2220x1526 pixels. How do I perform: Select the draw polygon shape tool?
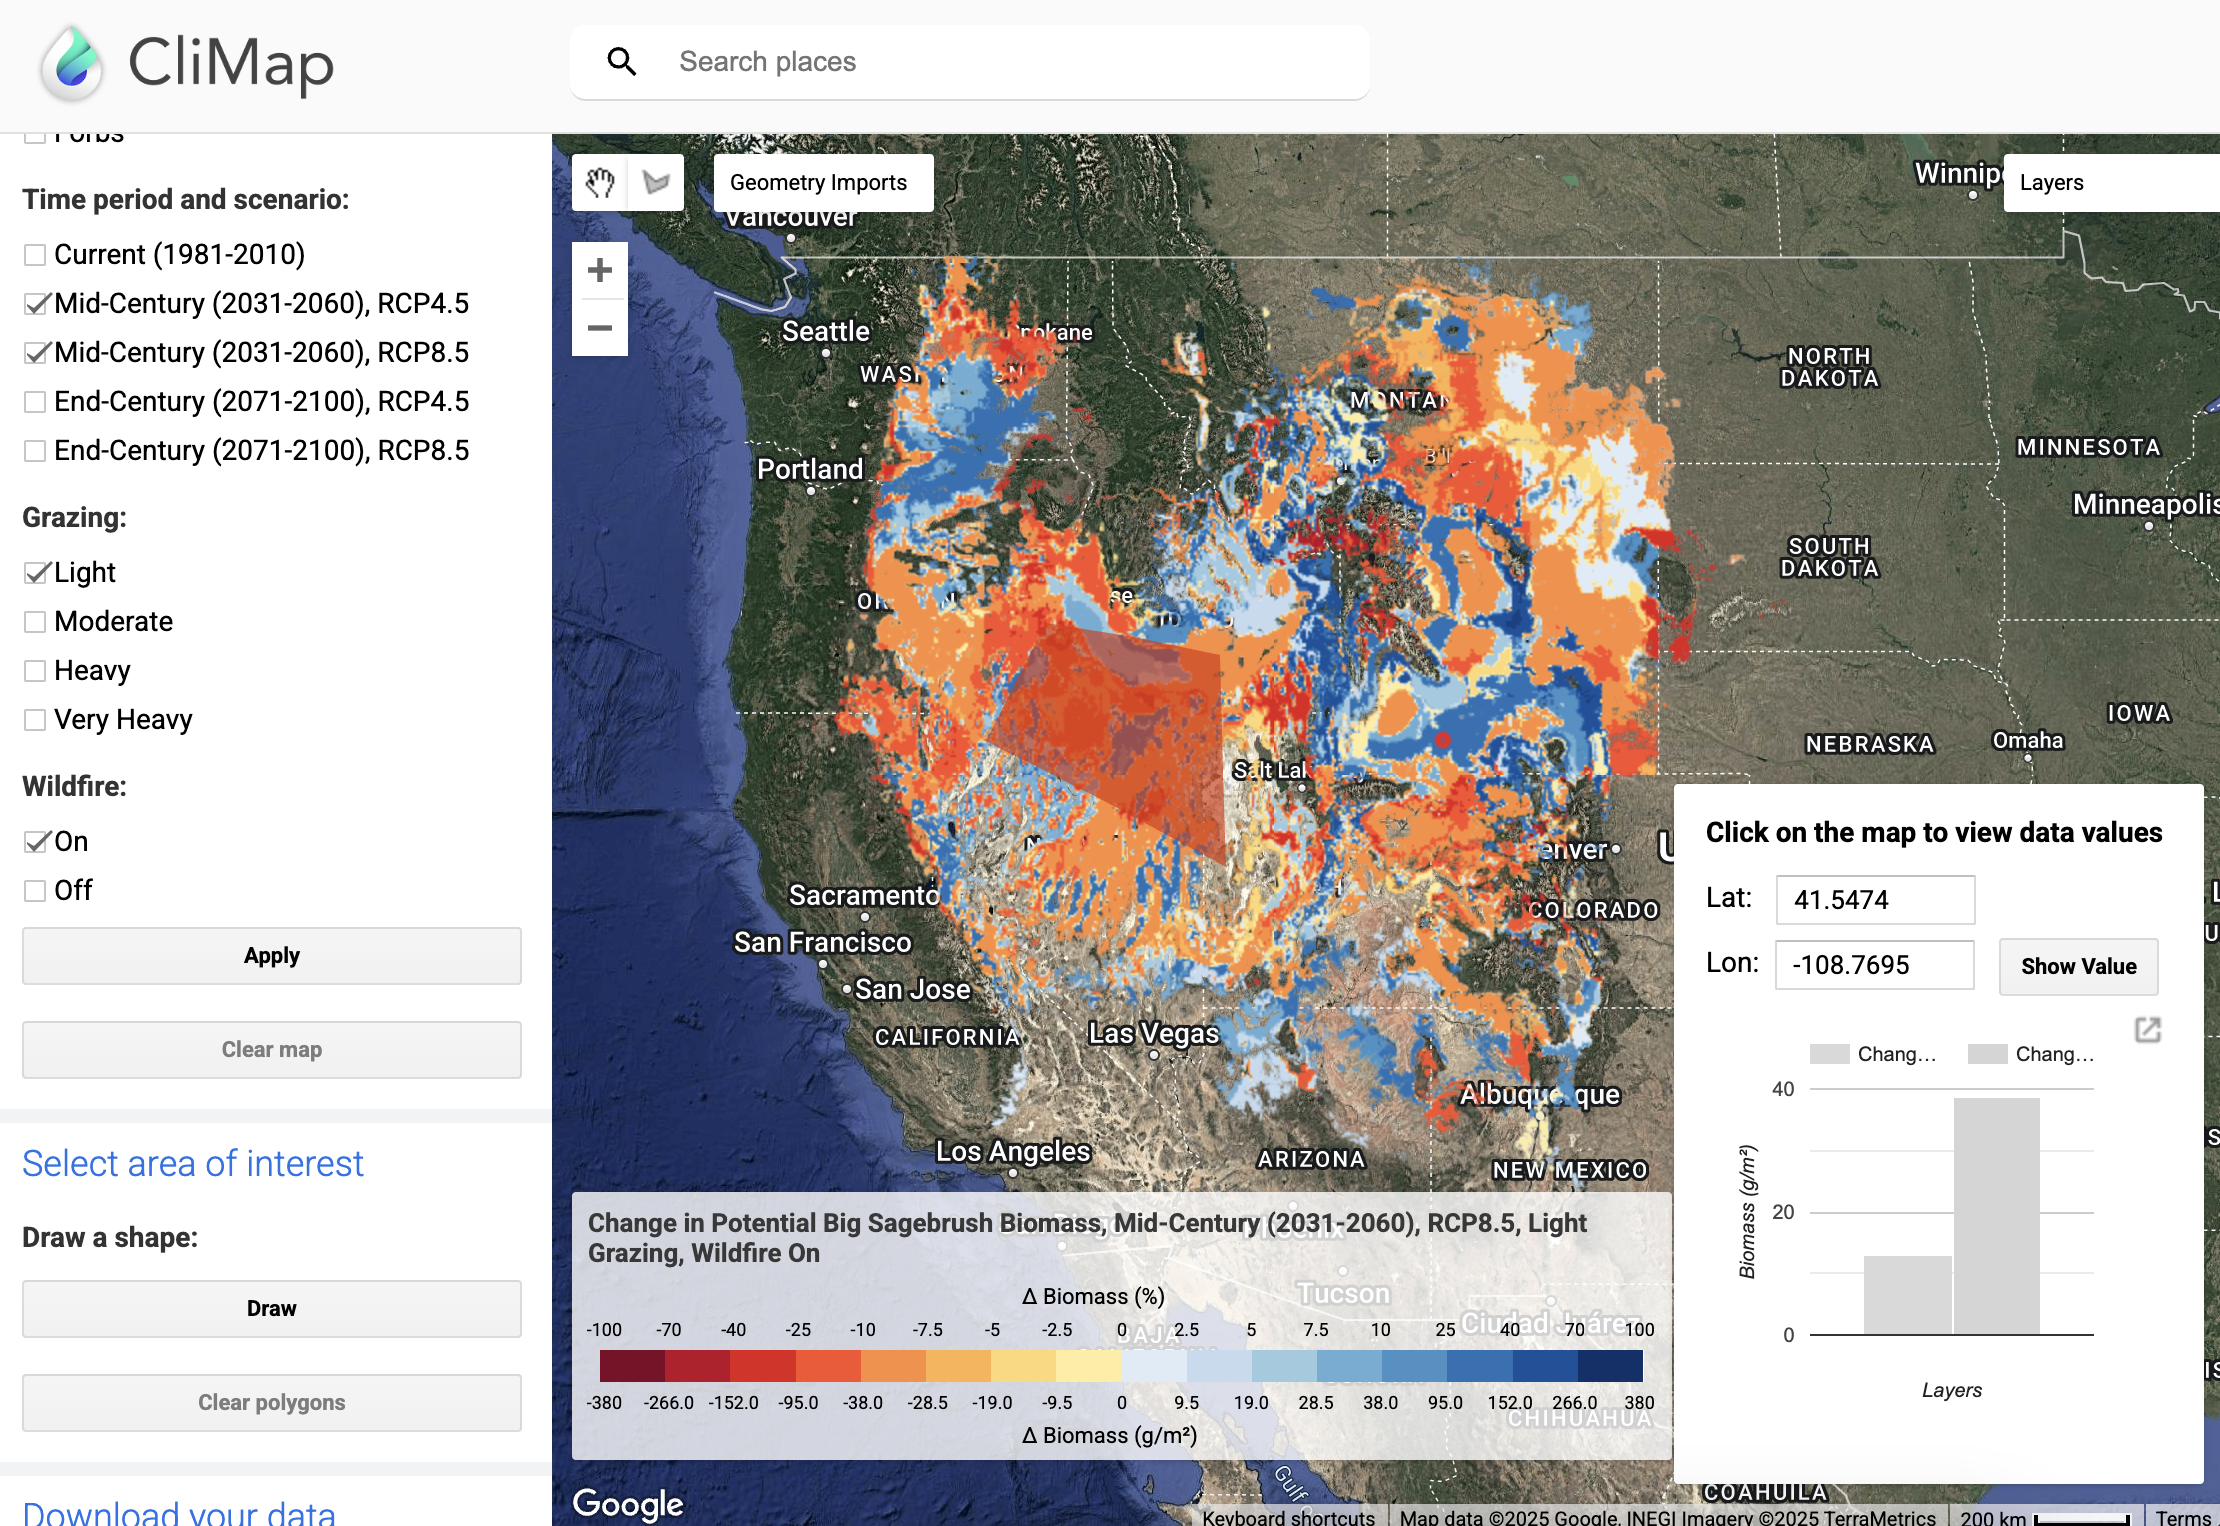tap(656, 183)
